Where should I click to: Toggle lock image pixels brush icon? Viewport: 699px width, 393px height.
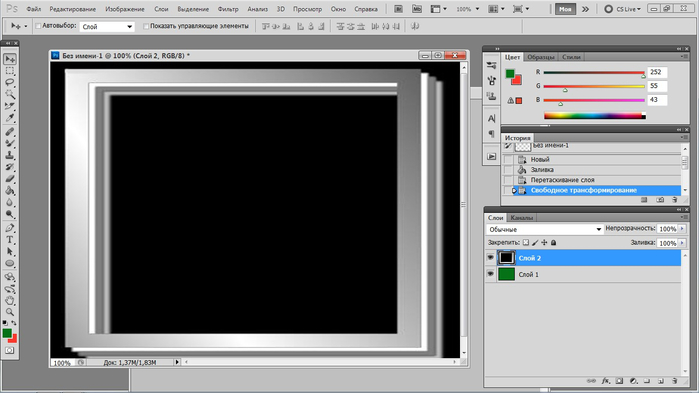[535, 242]
